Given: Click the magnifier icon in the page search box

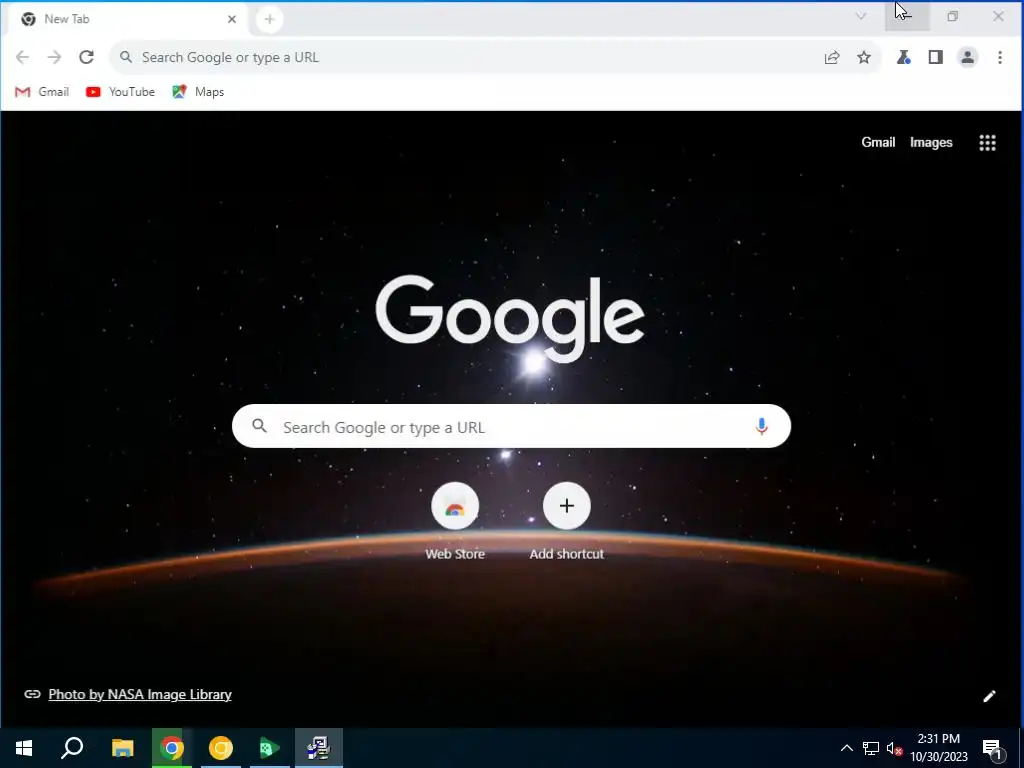Looking at the screenshot, I should pos(259,426).
